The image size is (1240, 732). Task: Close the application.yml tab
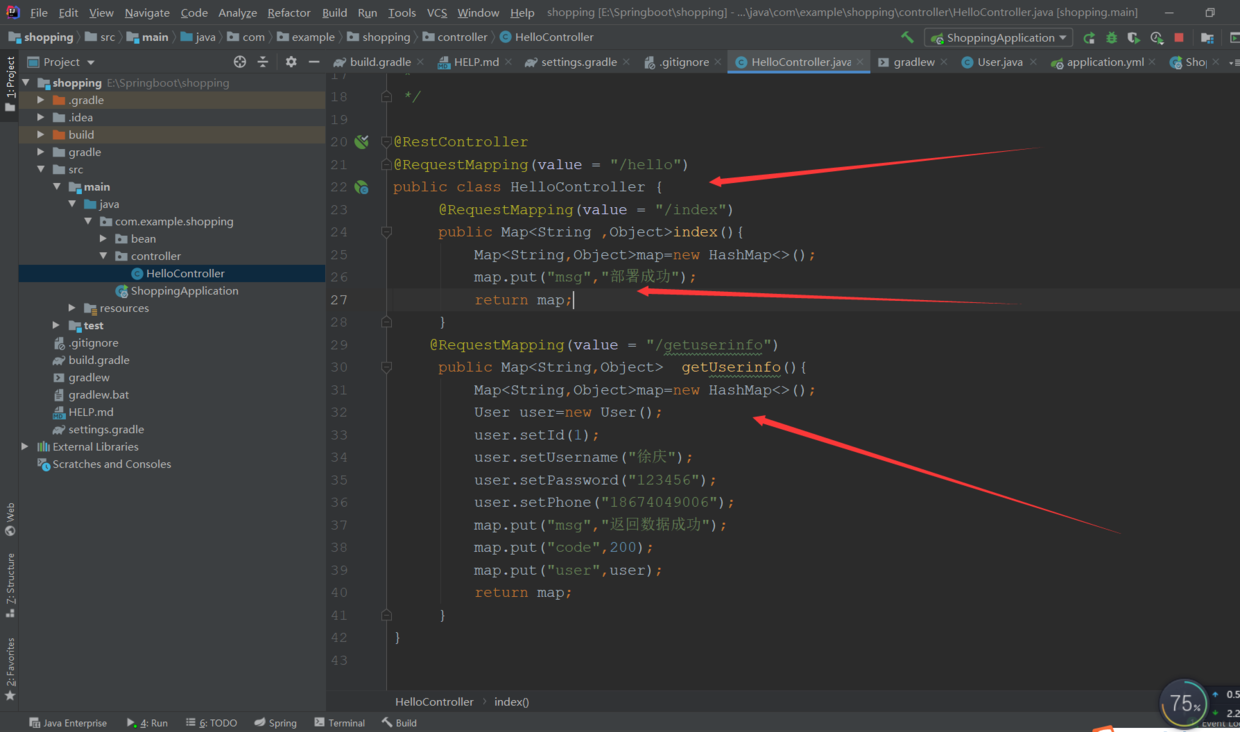(1153, 62)
